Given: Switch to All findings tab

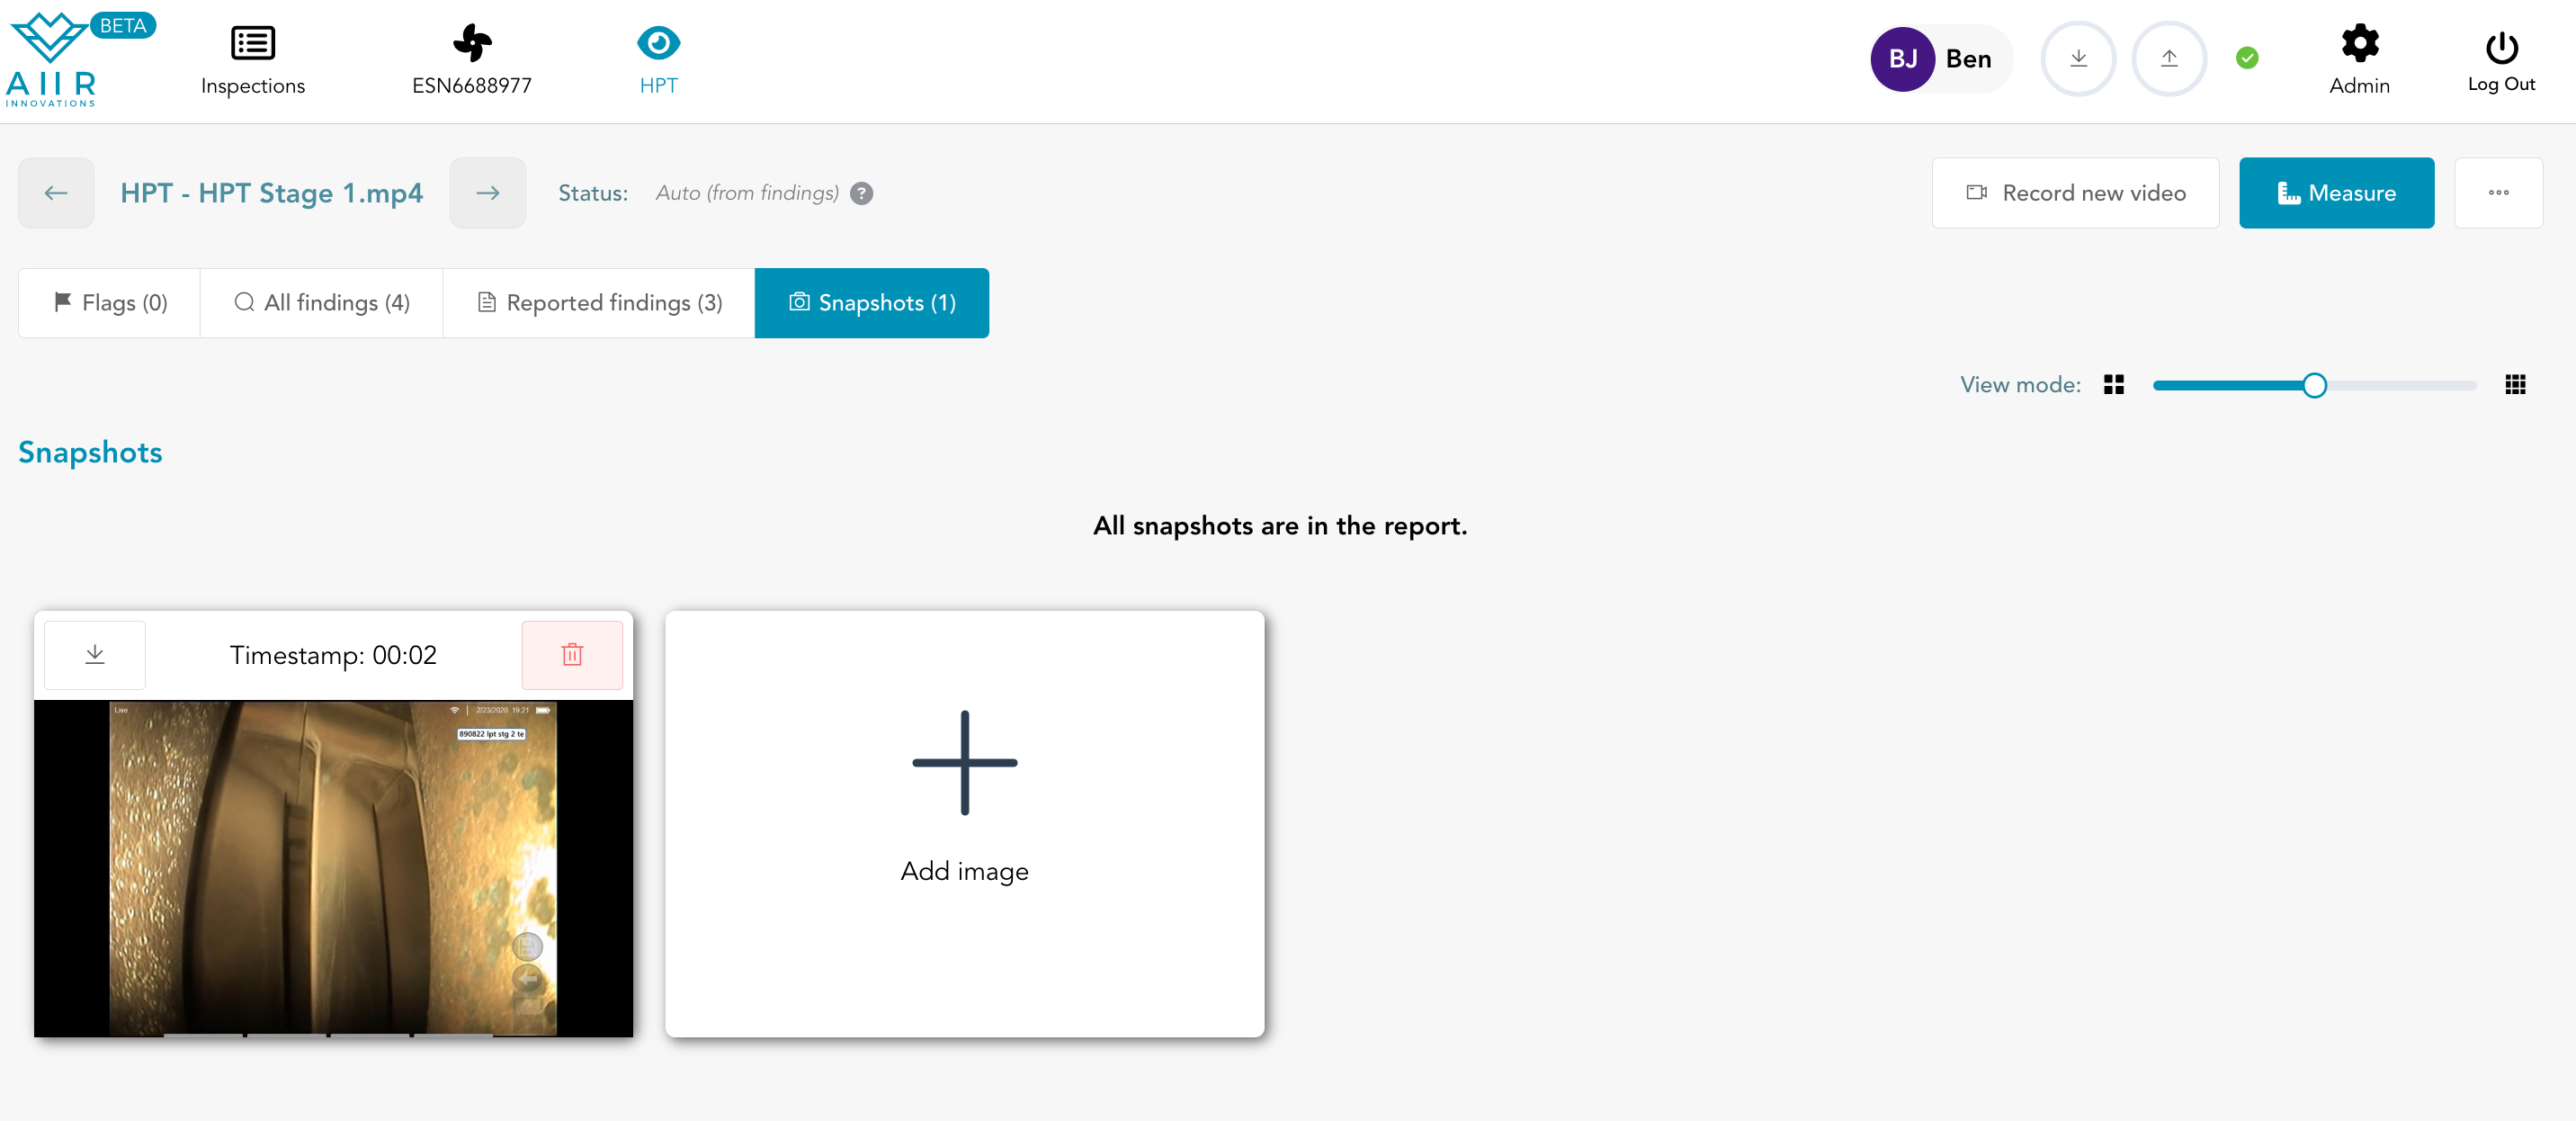Looking at the screenshot, I should point(321,303).
